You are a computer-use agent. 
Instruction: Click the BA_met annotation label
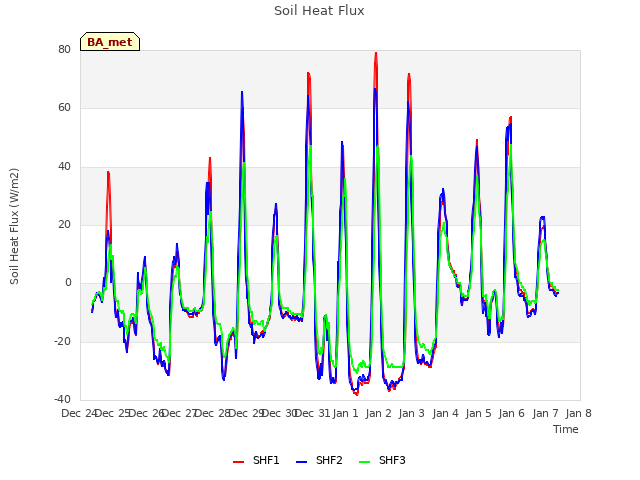click(110, 42)
